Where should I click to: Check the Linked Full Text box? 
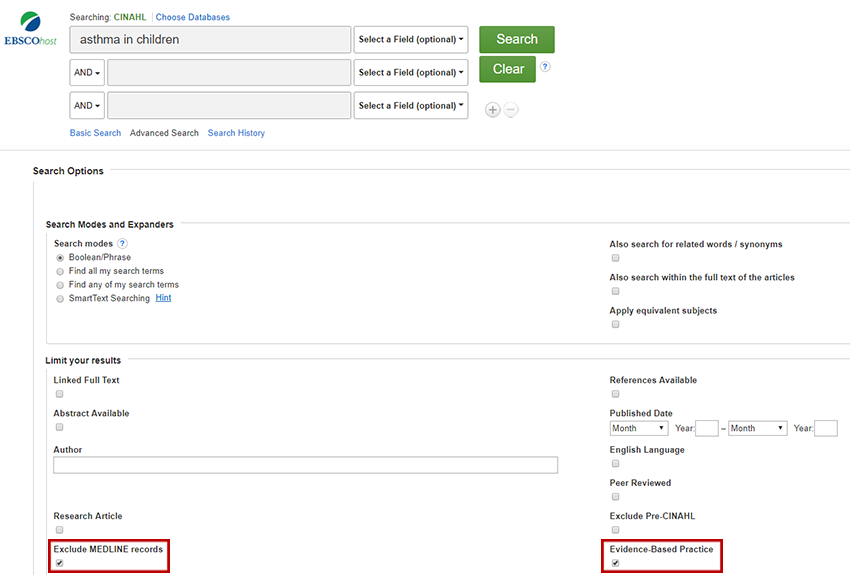tap(60, 394)
